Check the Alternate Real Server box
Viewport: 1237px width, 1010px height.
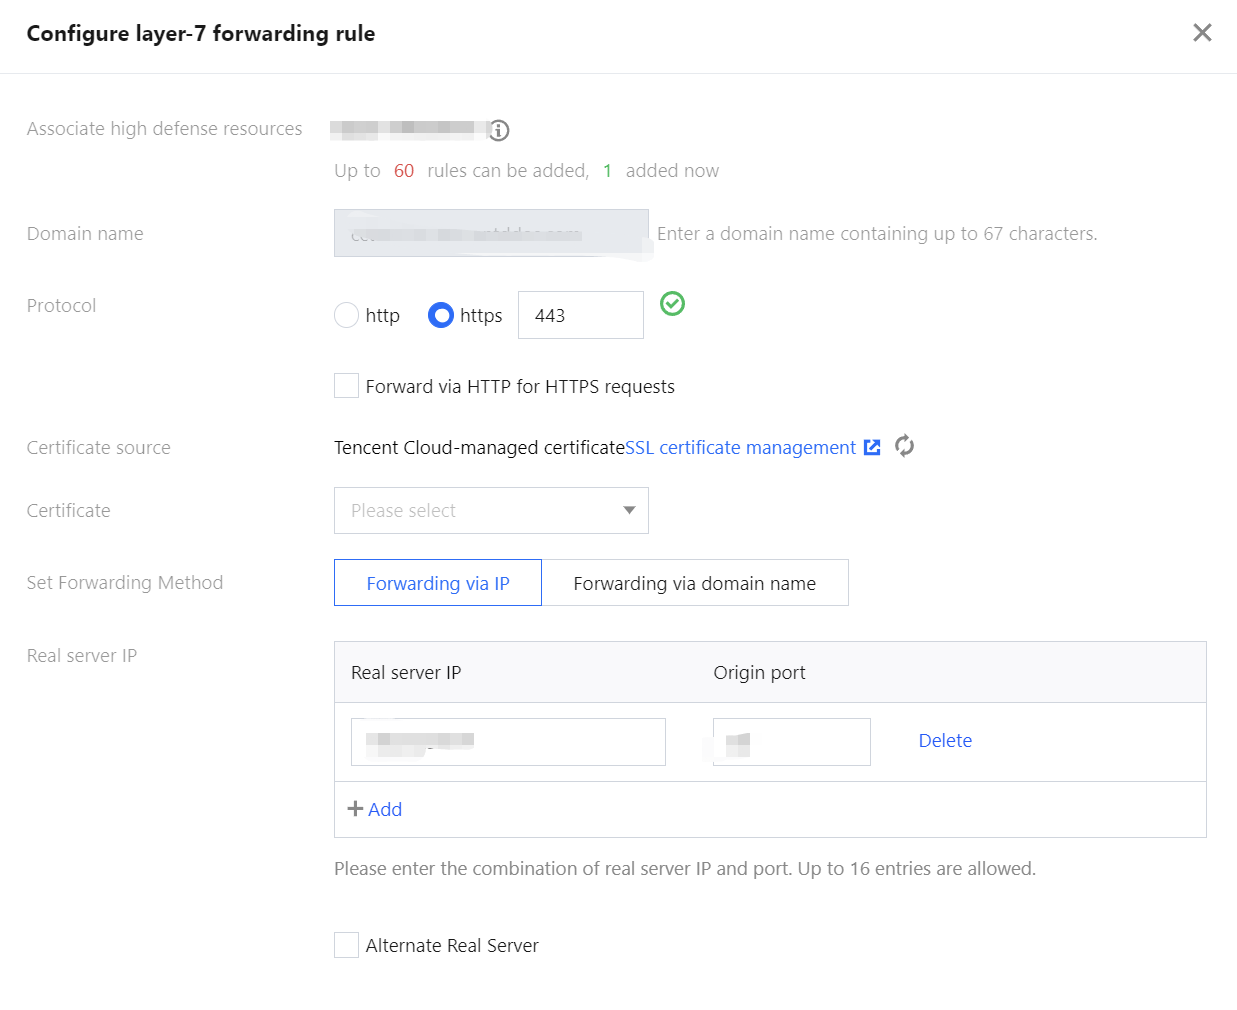(x=347, y=945)
